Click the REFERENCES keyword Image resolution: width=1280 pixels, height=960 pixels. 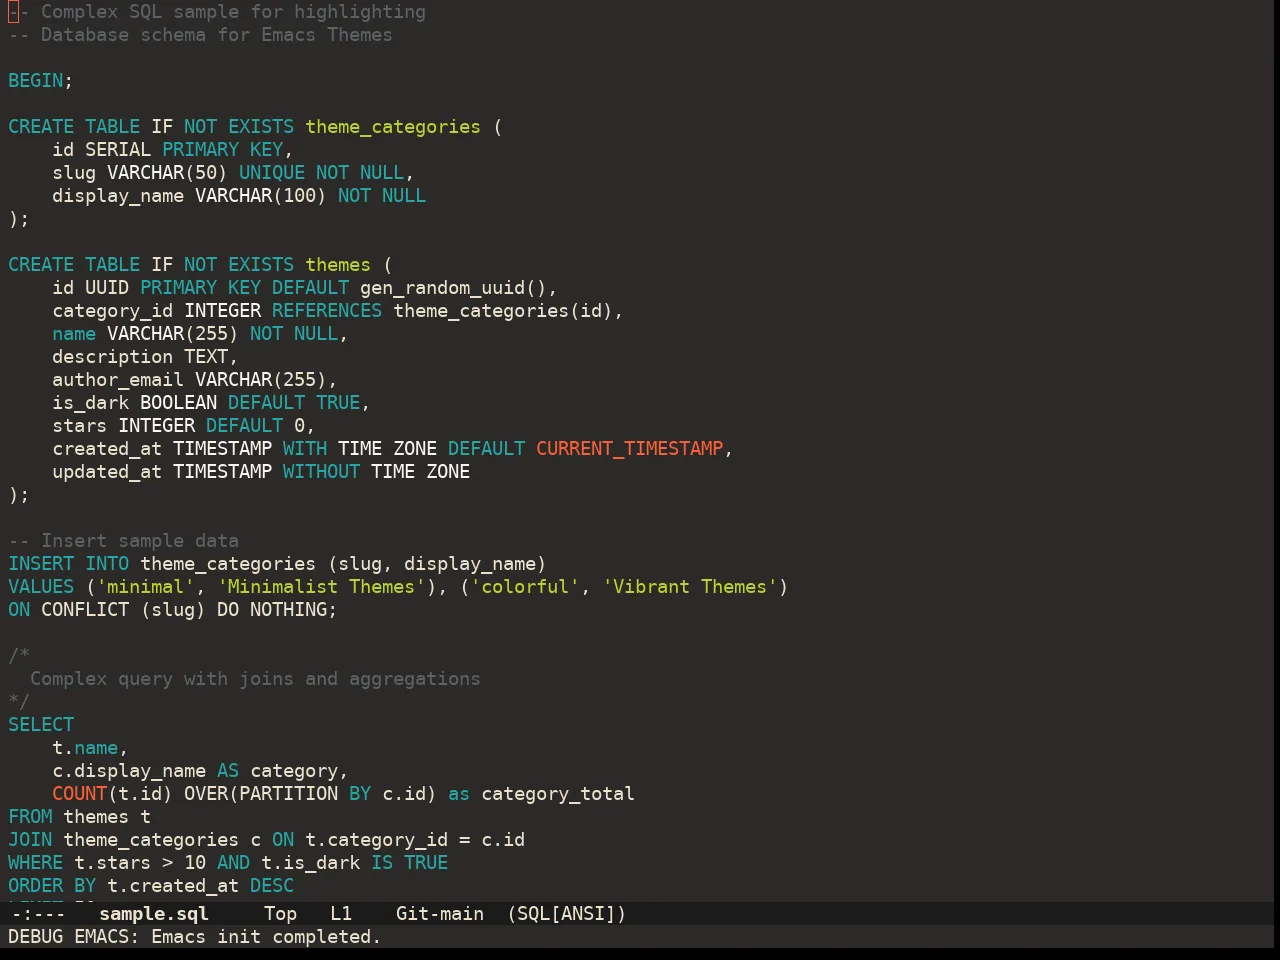[327, 311]
